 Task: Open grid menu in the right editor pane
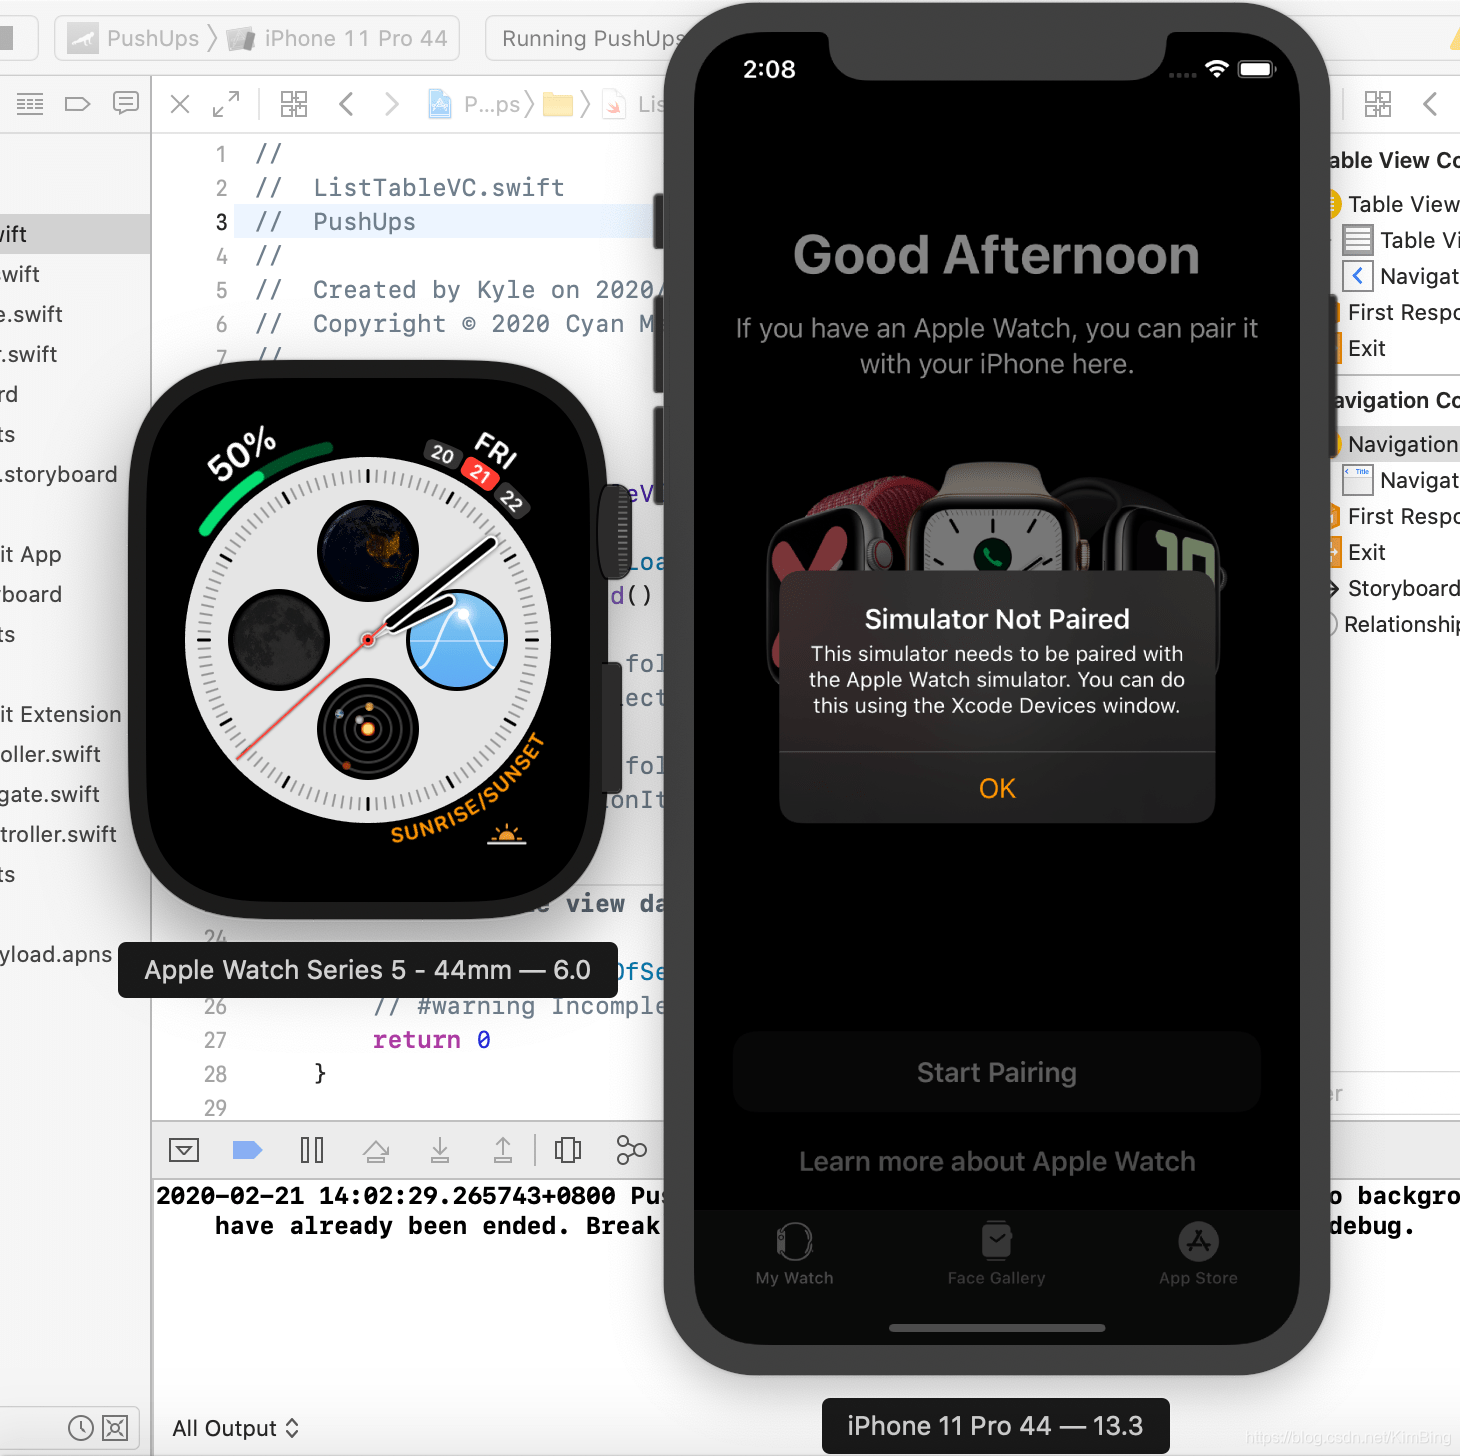[x=1378, y=104]
